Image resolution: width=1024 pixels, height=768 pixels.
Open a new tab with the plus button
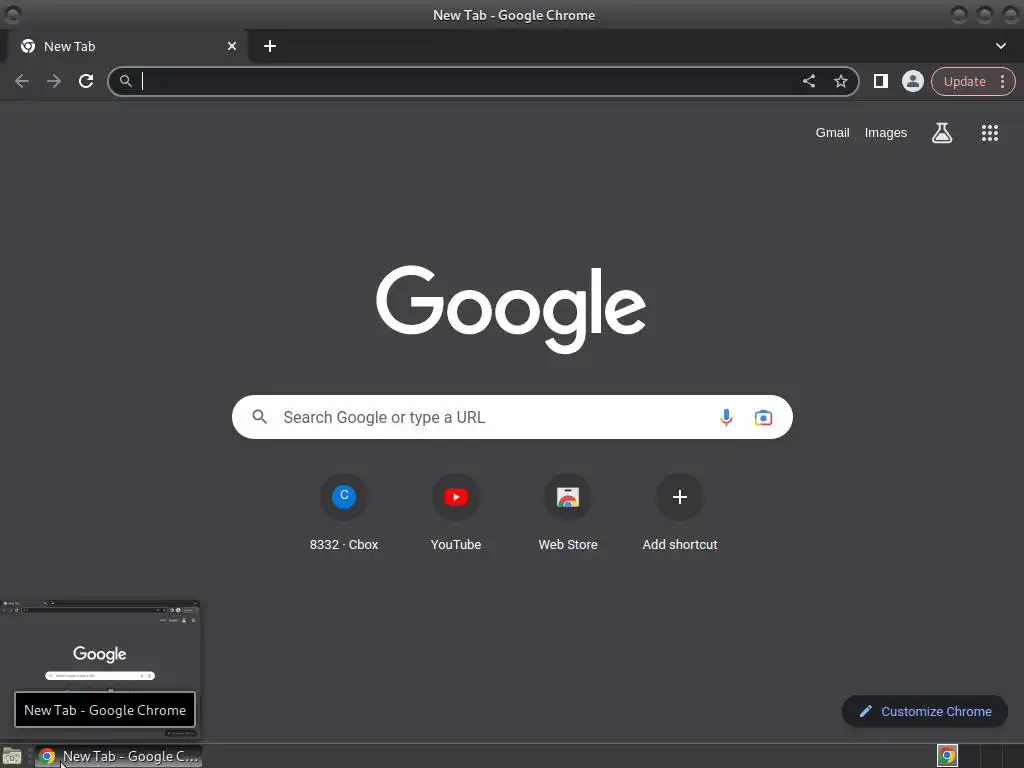270,46
